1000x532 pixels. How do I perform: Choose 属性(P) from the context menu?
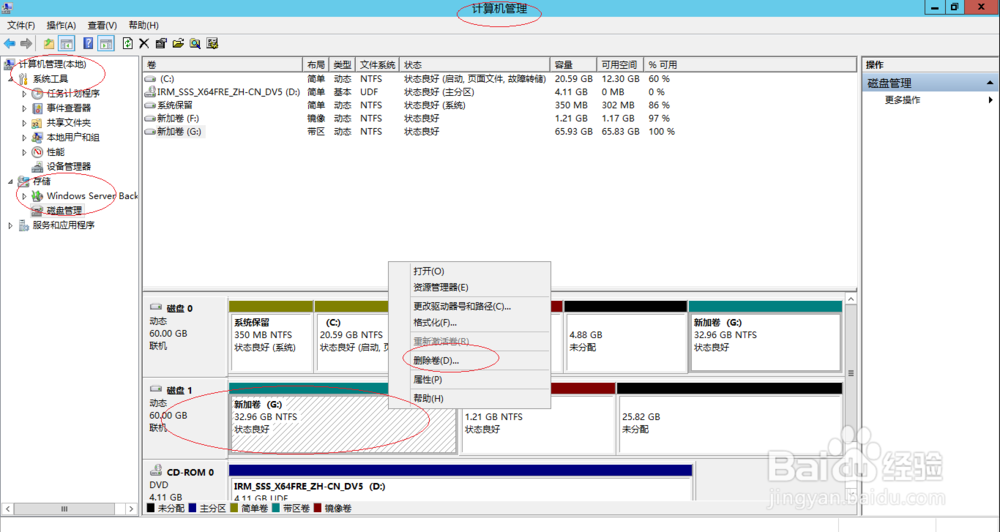tap(469, 380)
